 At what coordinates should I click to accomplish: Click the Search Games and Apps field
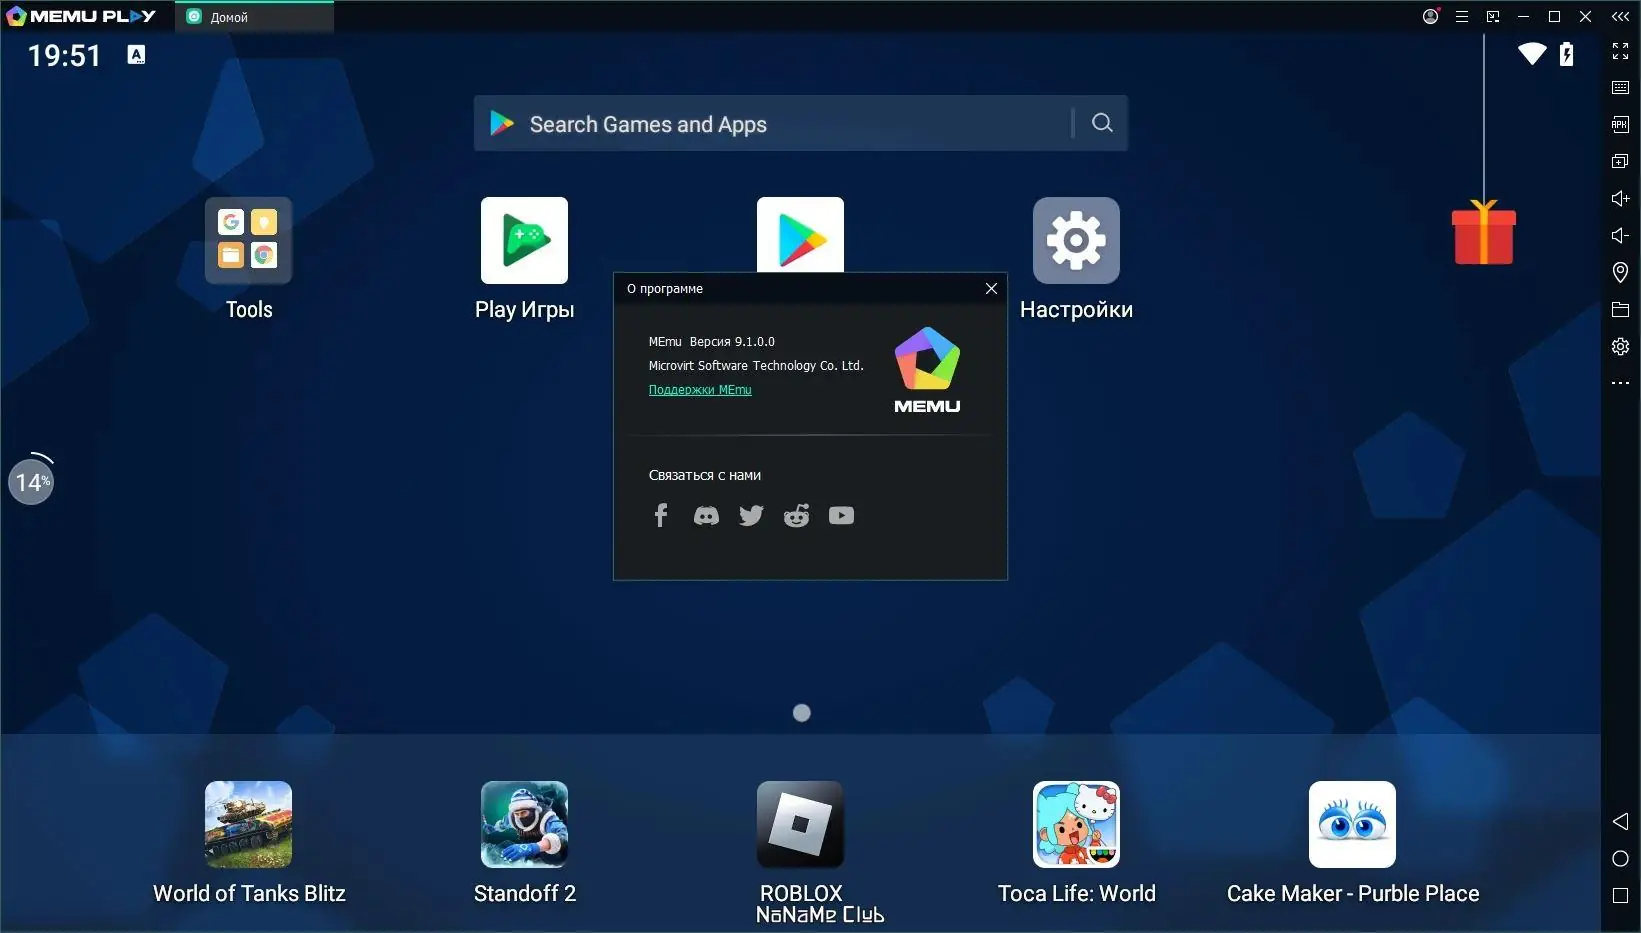(x=800, y=123)
